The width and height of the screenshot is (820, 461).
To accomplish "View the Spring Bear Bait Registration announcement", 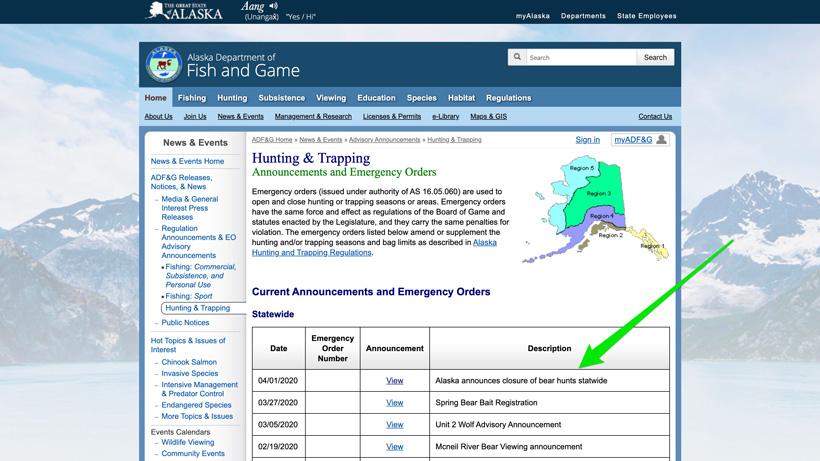I will click(x=394, y=402).
